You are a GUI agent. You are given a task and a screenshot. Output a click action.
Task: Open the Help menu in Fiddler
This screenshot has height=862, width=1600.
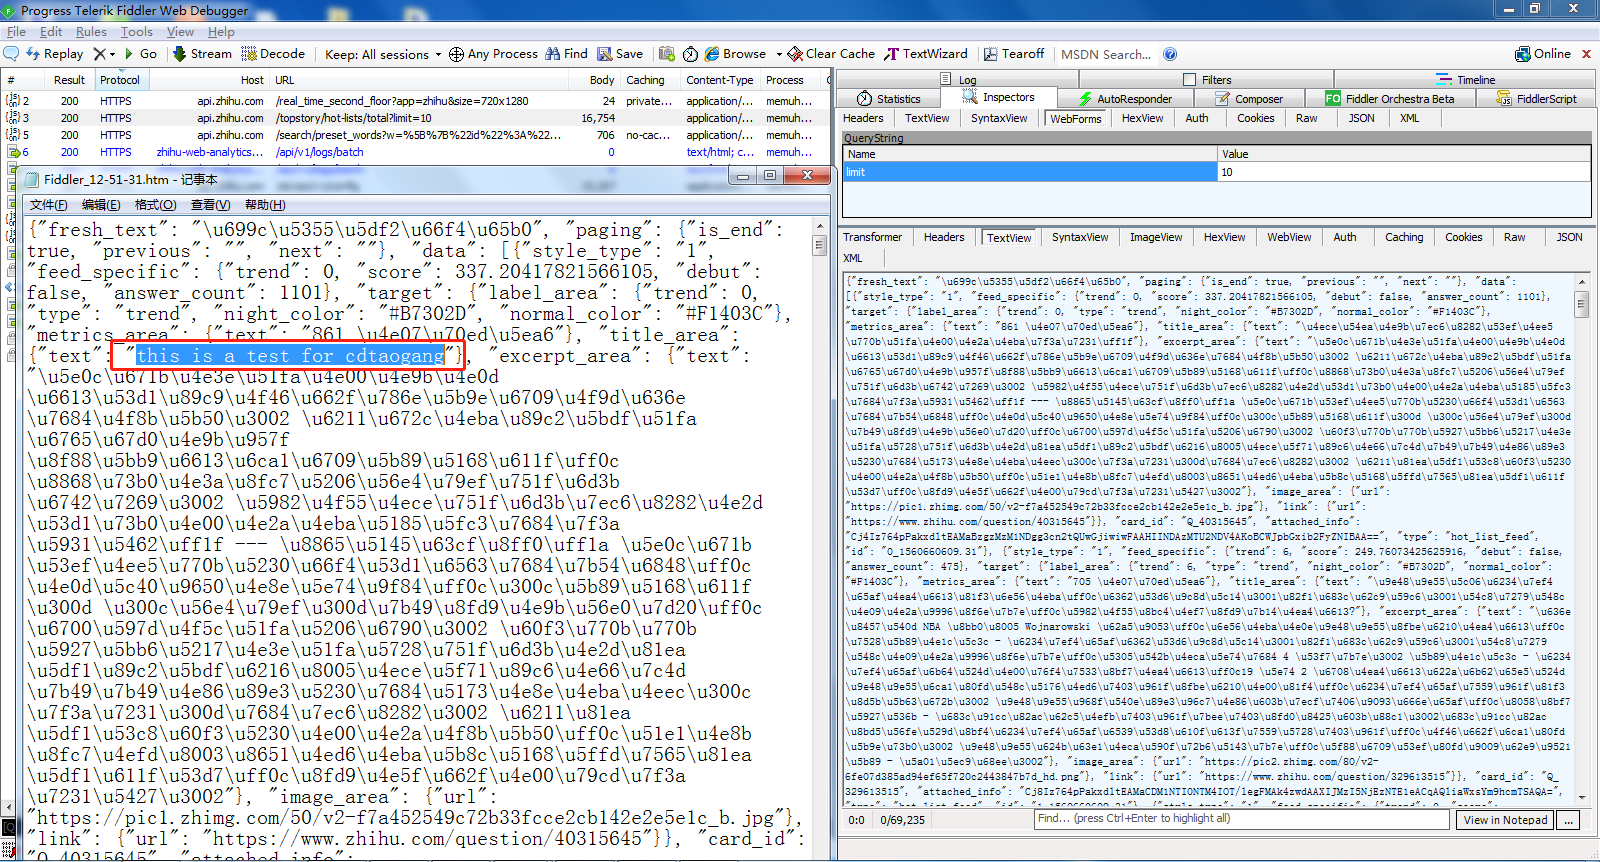pyautogui.click(x=221, y=32)
